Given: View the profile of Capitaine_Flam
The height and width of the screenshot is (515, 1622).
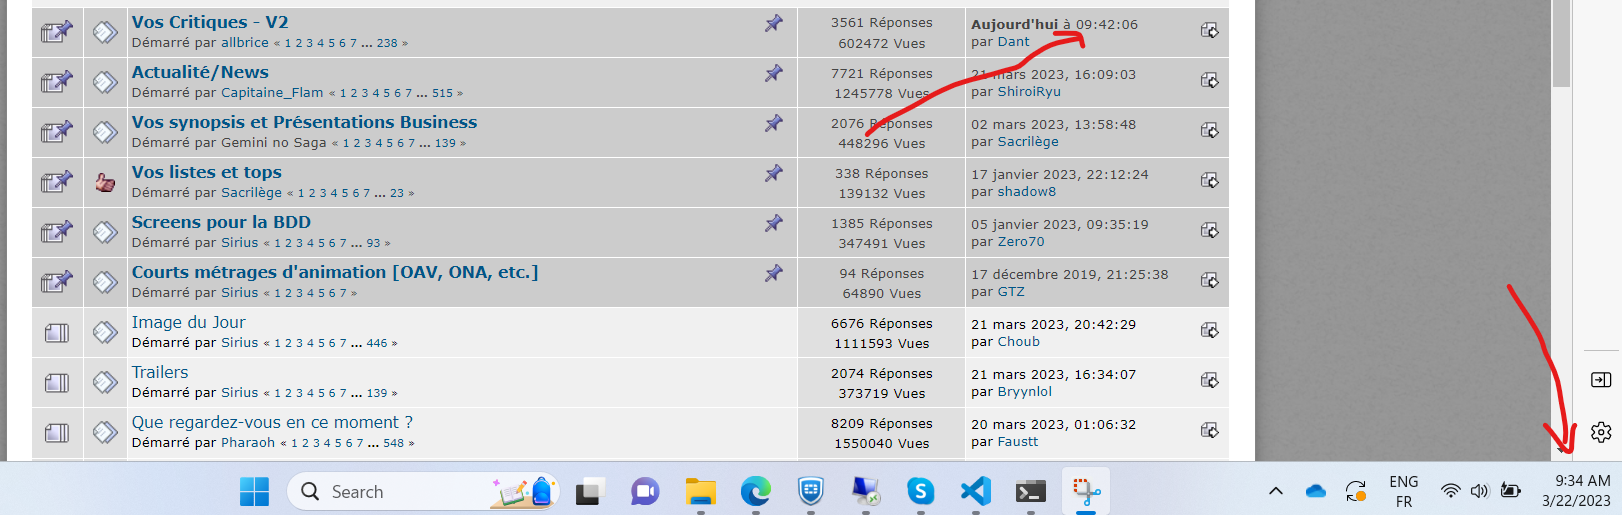Looking at the screenshot, I should [x=272, y=93].
